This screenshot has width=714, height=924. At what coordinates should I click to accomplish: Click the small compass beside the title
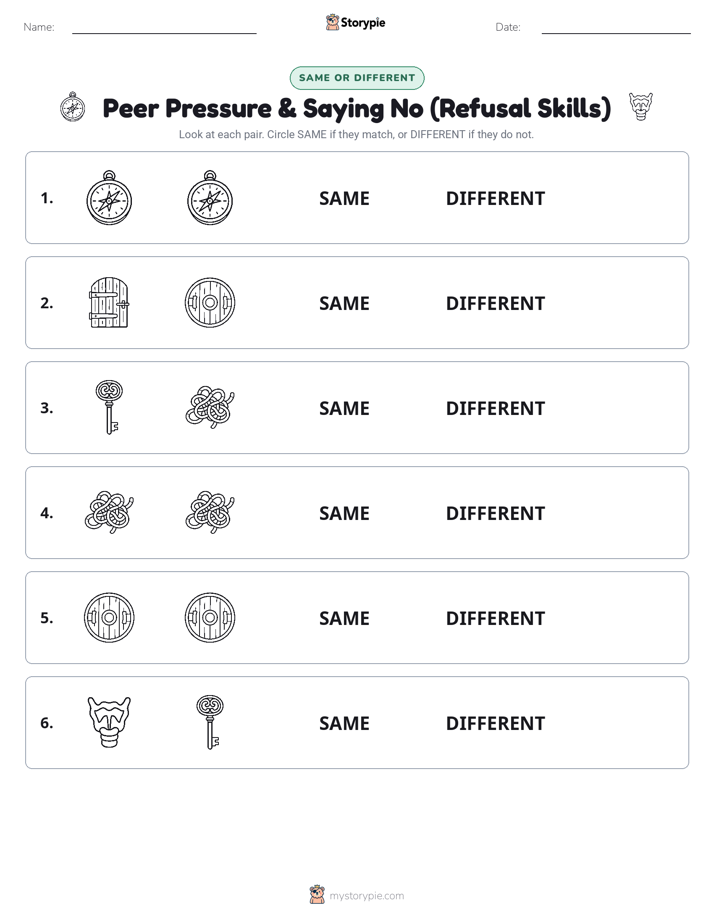[x=72, y=107]
